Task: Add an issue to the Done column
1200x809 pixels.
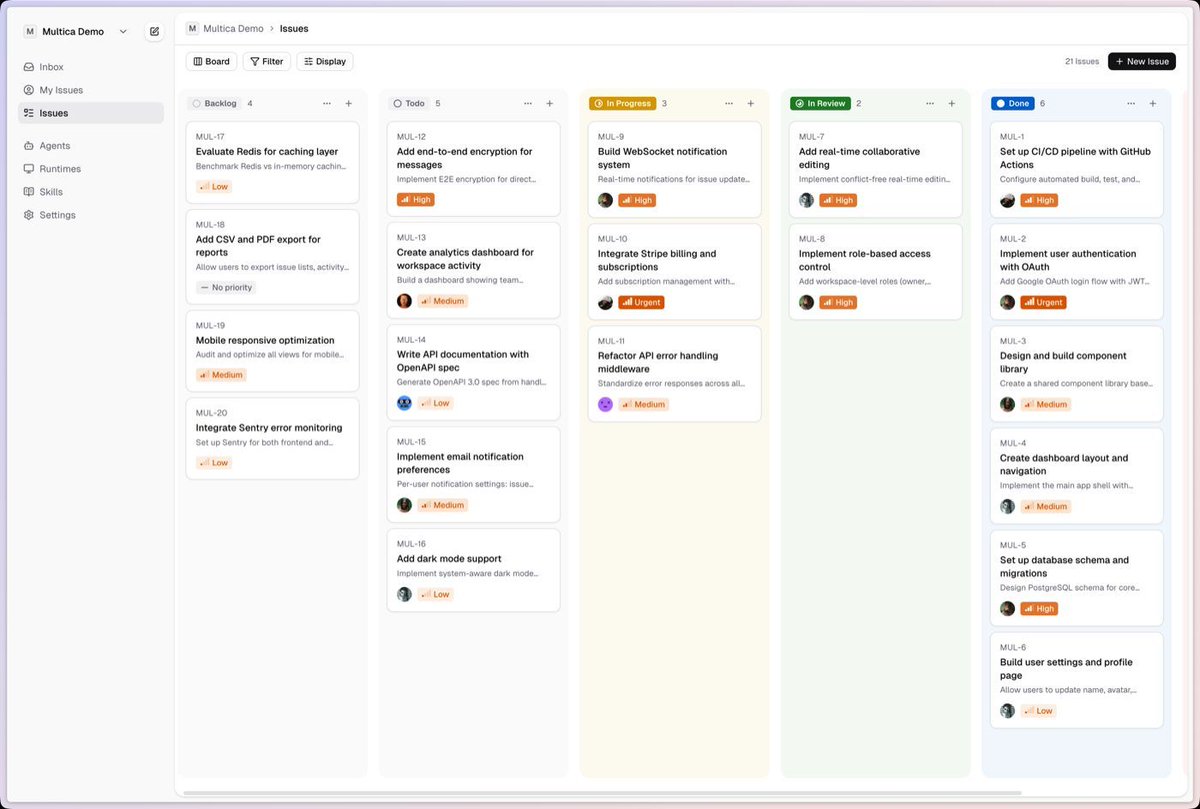Action: [1152, 103]
